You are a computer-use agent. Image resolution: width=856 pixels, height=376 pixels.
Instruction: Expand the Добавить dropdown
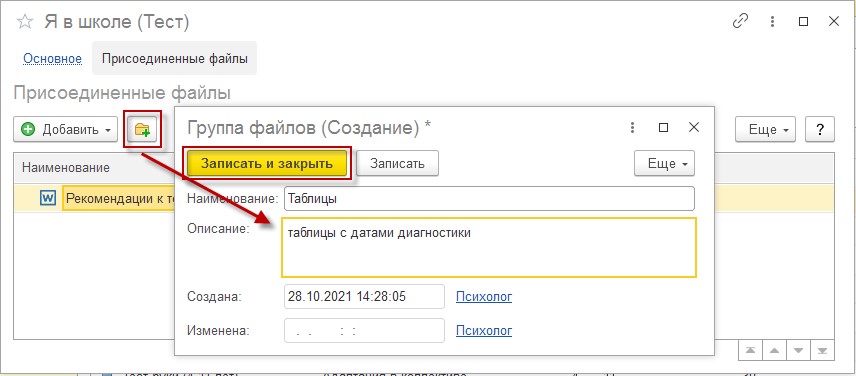pos(66,130)
